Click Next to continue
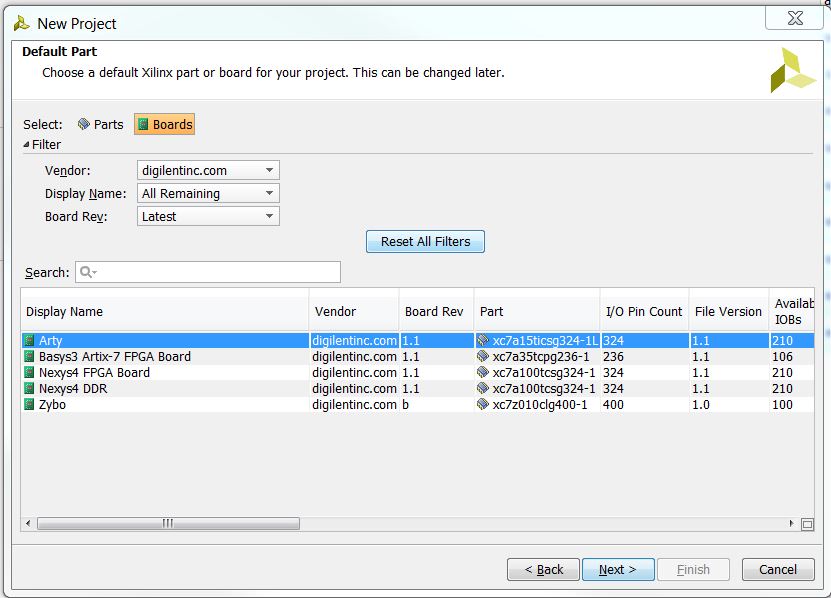Screen dimensions: 831x598 pyautogui.click(x=618, y=569)
